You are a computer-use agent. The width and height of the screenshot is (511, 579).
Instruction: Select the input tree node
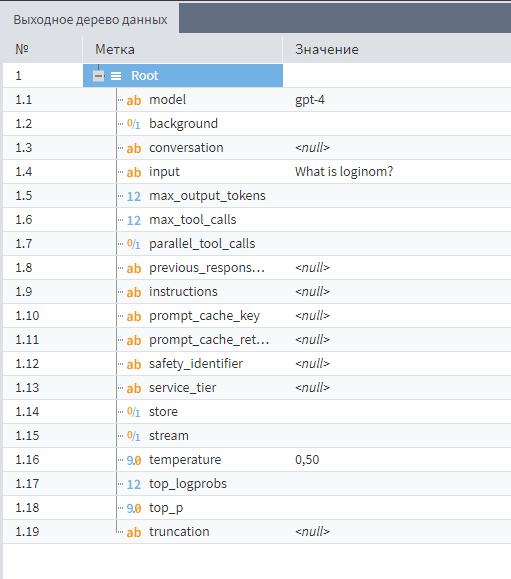tap(164, 172)
